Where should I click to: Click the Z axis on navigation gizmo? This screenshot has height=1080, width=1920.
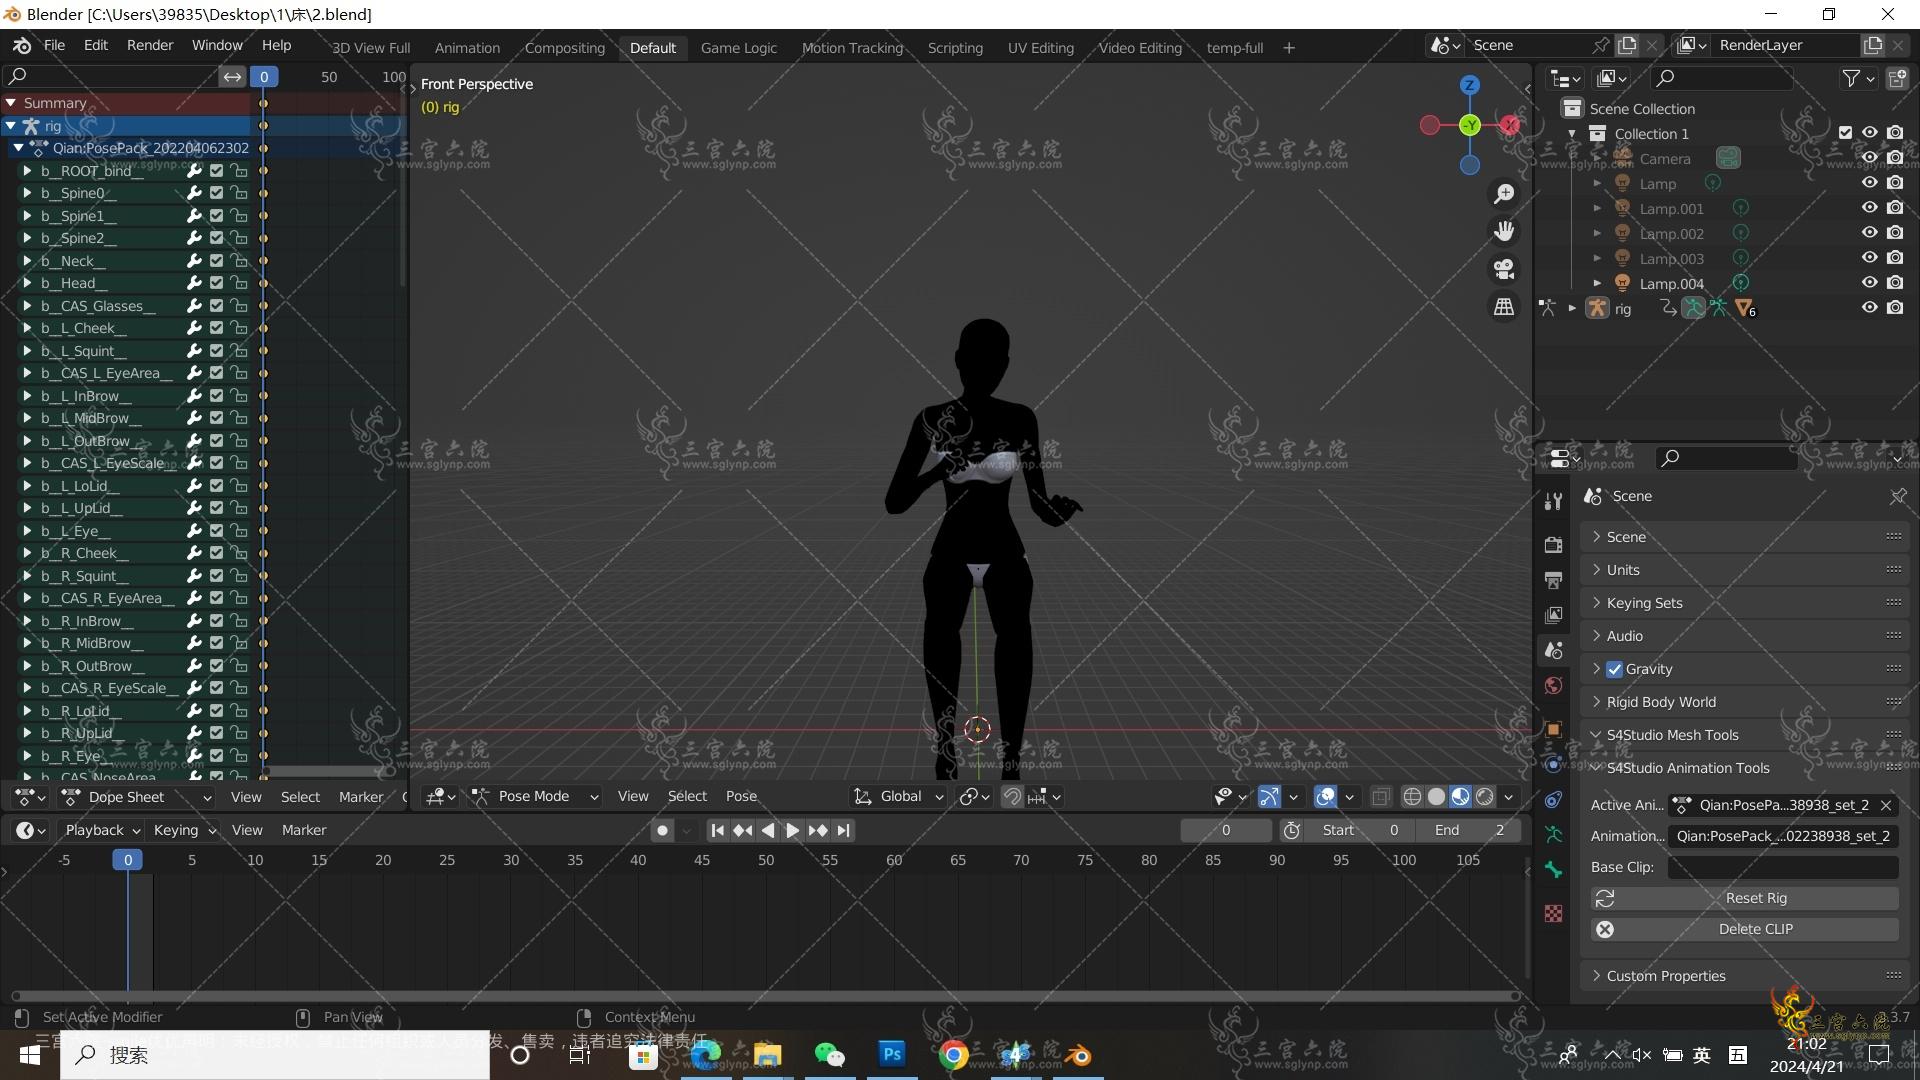(x=1469, y=86)
